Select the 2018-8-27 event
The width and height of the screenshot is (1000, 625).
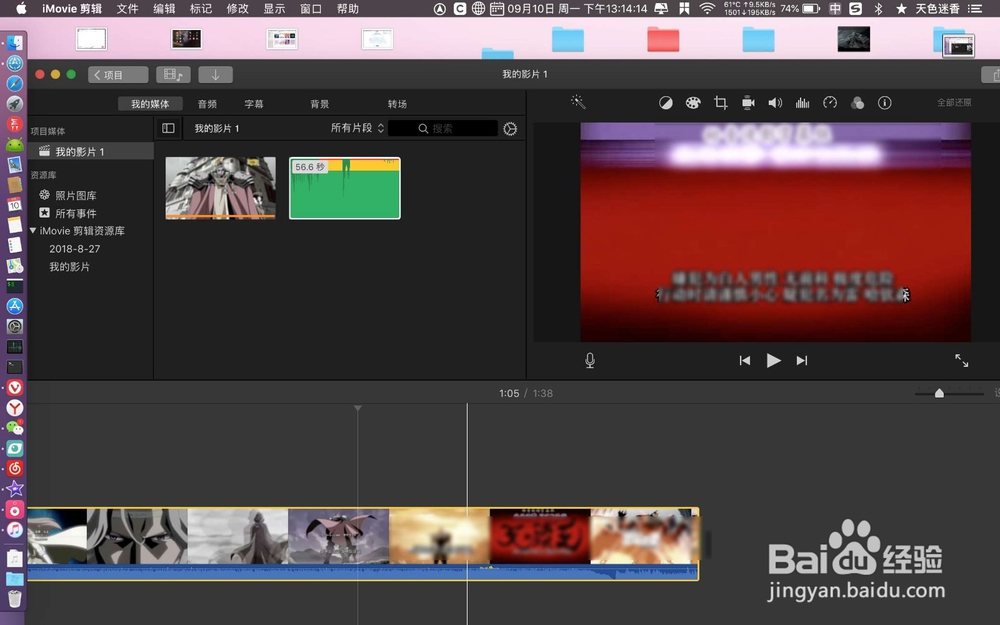point(75,249)
